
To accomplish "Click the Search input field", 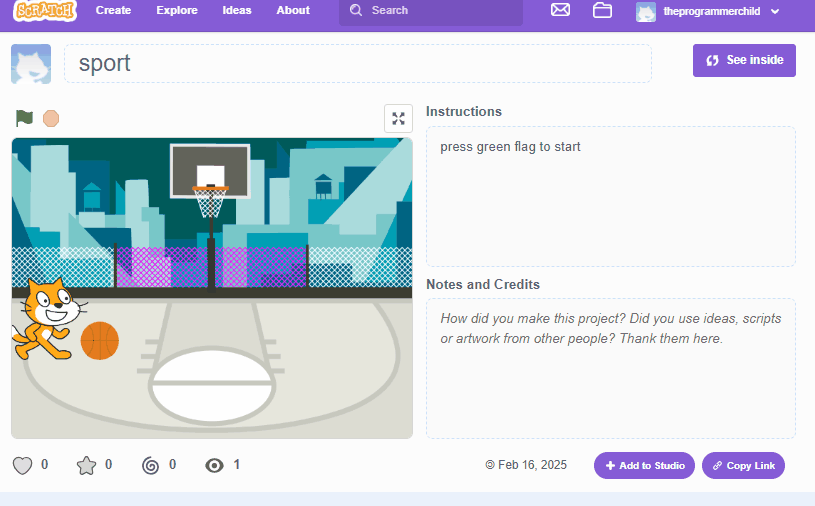I will coord(431,11).
